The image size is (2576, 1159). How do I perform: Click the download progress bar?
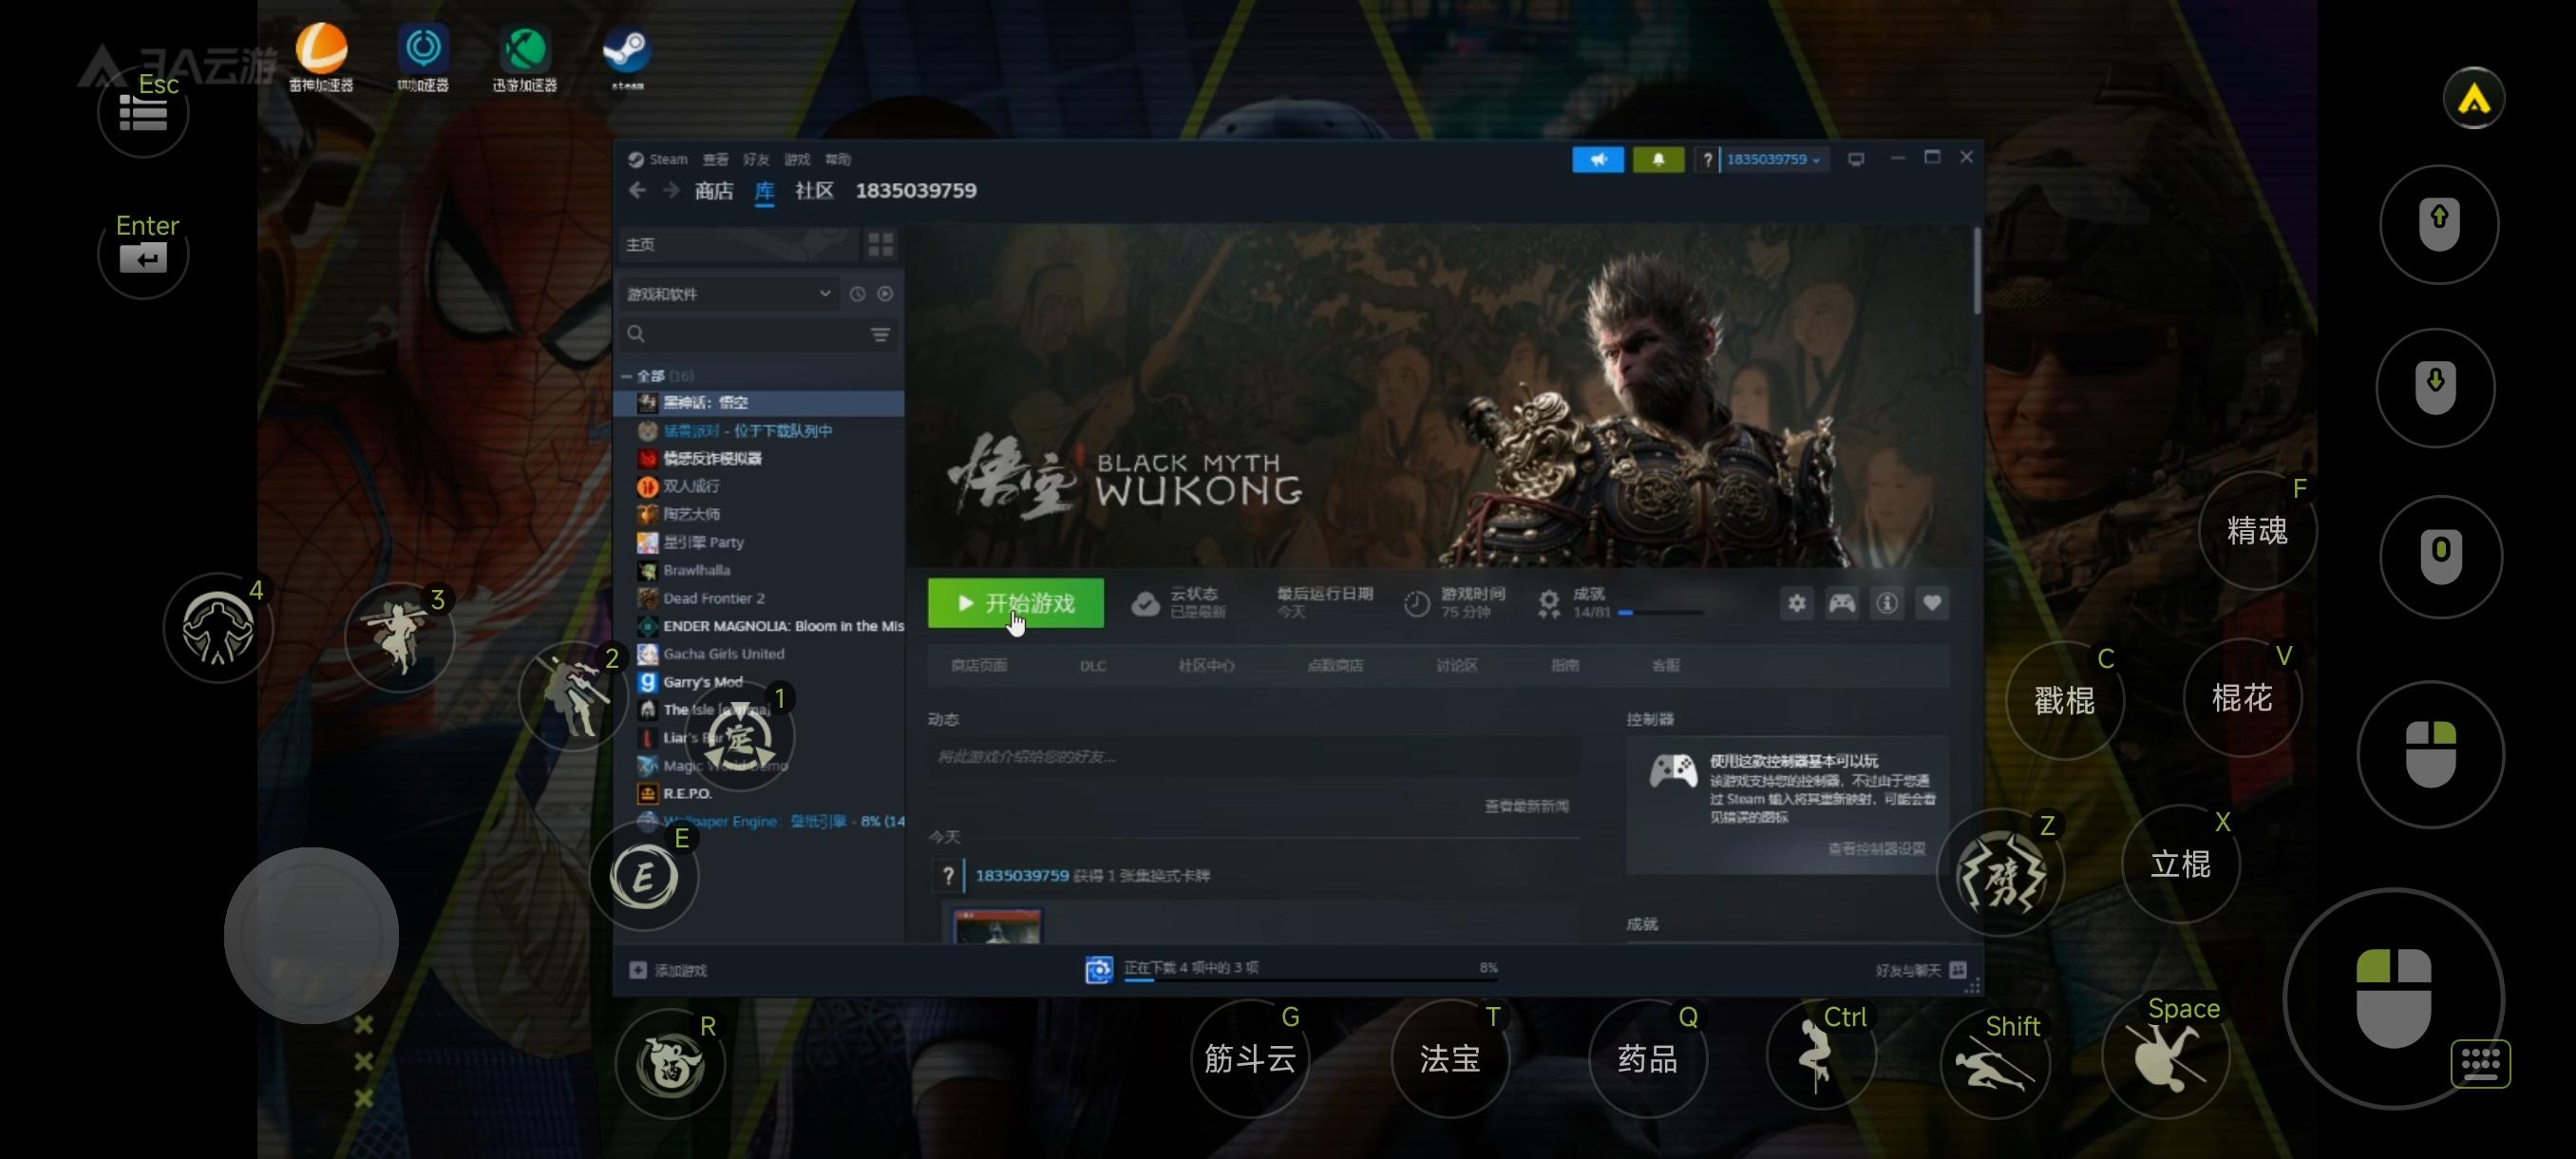tap(1311, 980)
